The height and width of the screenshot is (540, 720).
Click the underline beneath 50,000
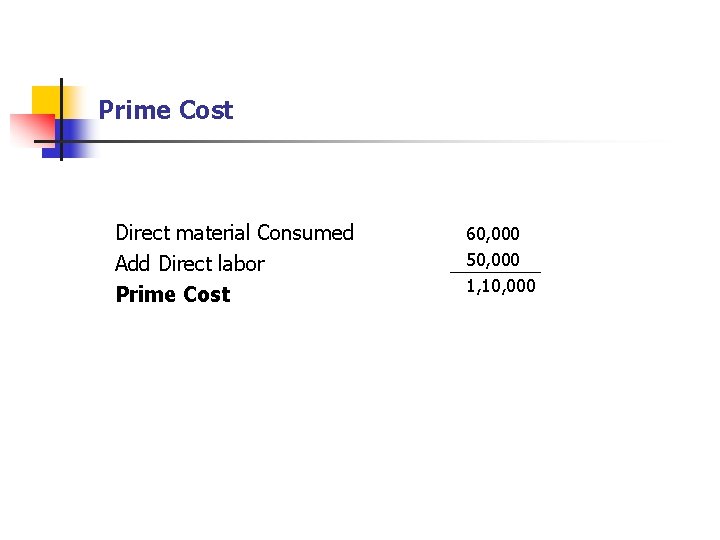[x=495, y=272]
